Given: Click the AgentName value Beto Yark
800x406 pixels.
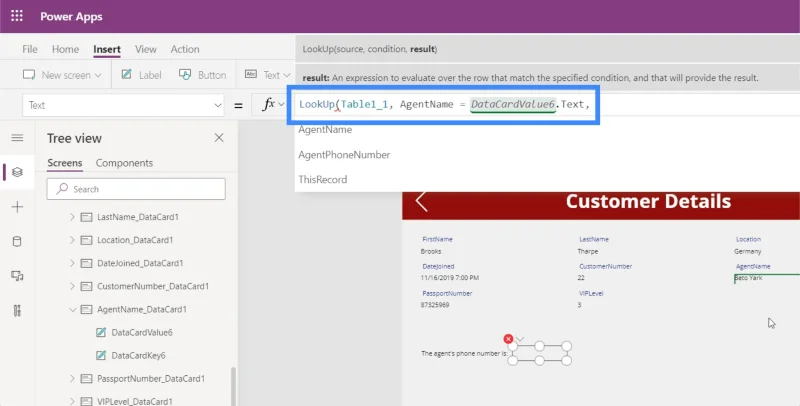Looking at the screenshot, I should pyautogui.click(x=748, y=278).
